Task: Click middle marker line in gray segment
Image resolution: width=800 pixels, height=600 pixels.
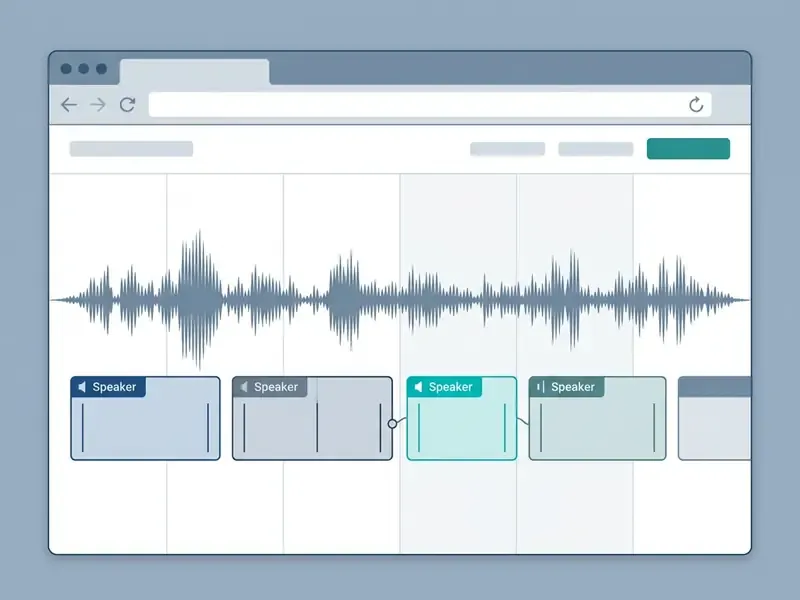Action: tap(317, 428)
